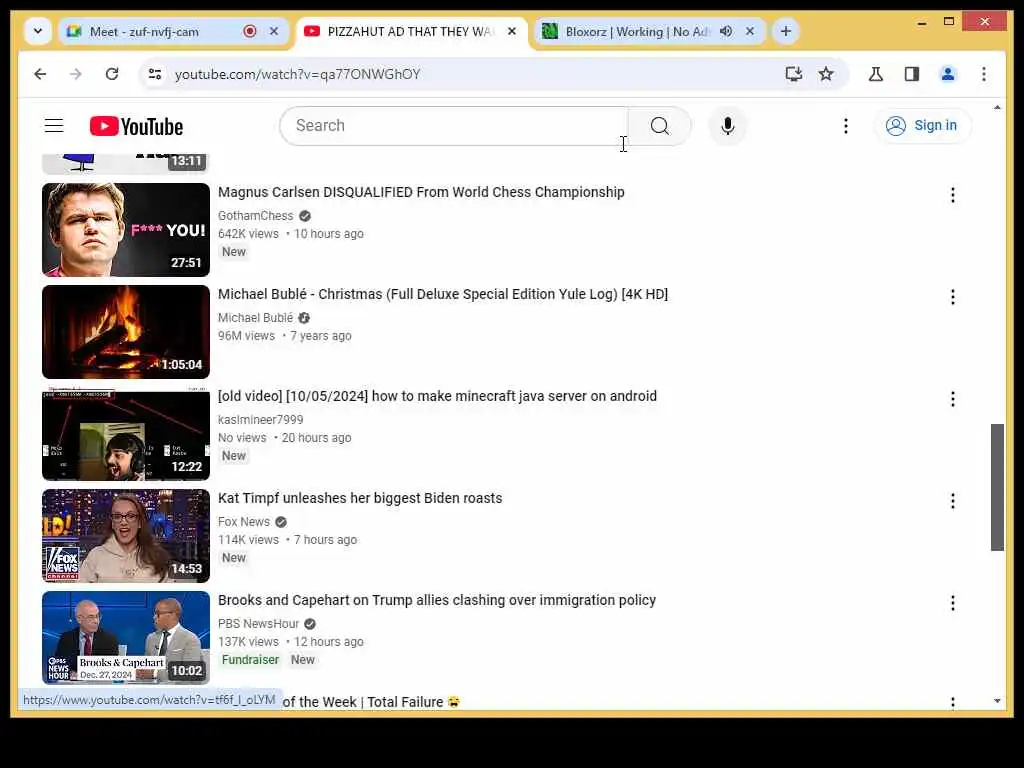Open options for minecraft server video
The width and height of the screenshot is (1024, 768).
pos(953,398)
